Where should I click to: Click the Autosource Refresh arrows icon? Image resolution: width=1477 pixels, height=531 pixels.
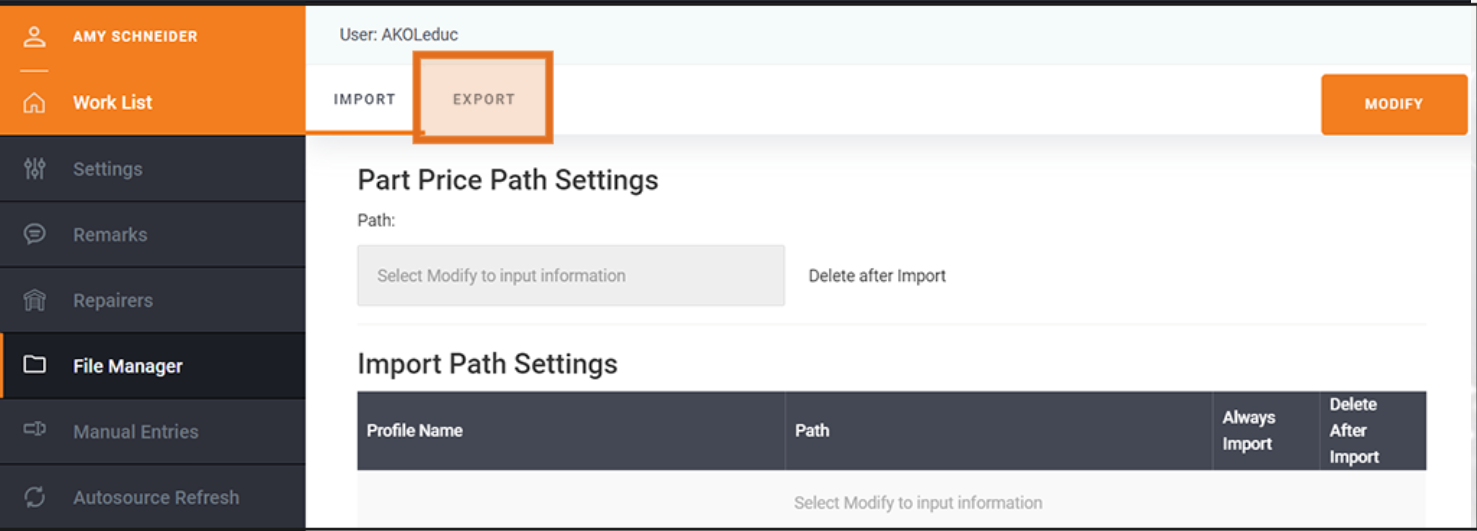point(35,497)
